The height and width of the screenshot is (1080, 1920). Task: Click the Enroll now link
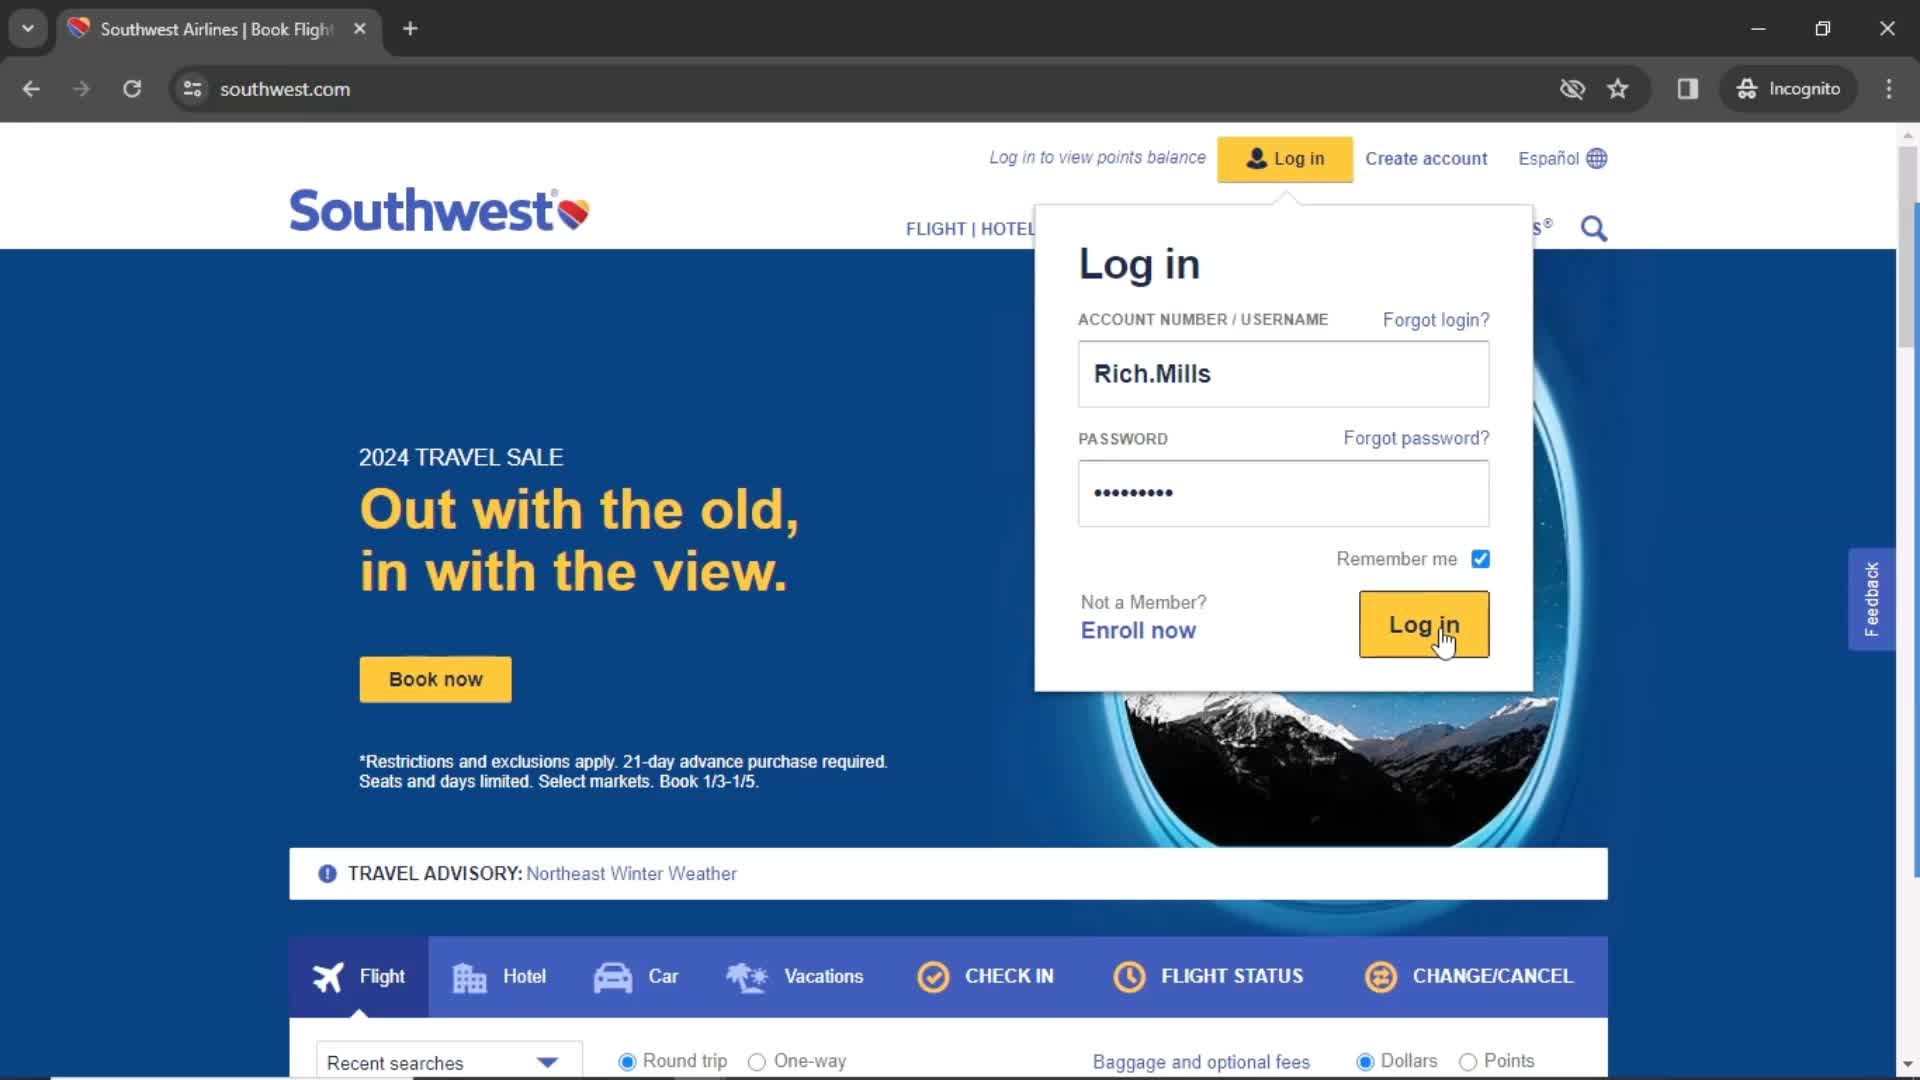tap(1138, 630)
